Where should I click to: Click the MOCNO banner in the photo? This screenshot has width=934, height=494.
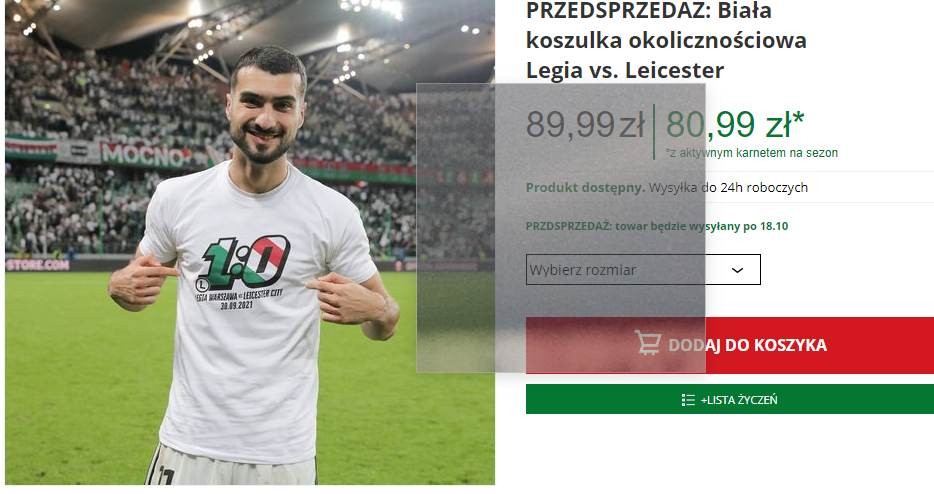[x=144, y=154]
